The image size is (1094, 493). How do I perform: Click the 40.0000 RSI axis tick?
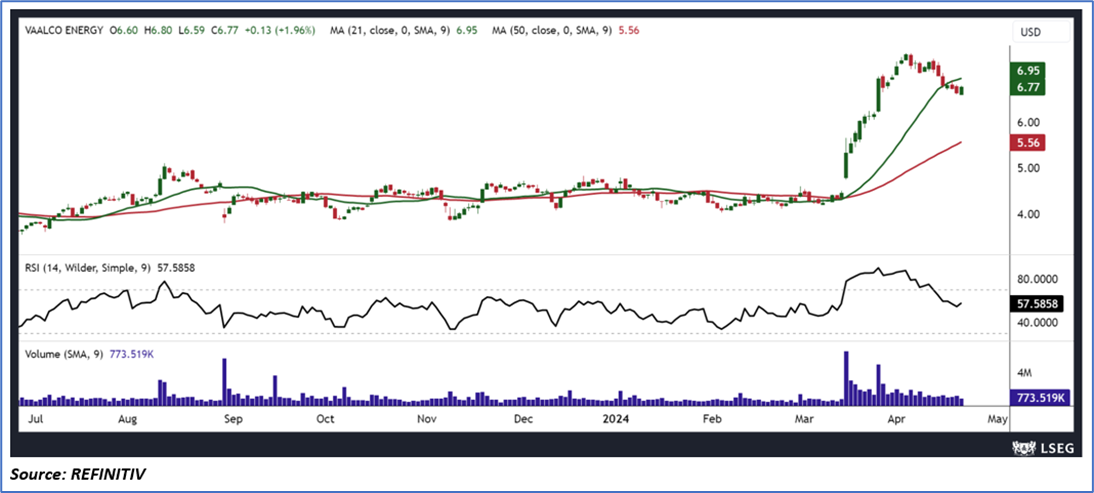[1039, 323]
